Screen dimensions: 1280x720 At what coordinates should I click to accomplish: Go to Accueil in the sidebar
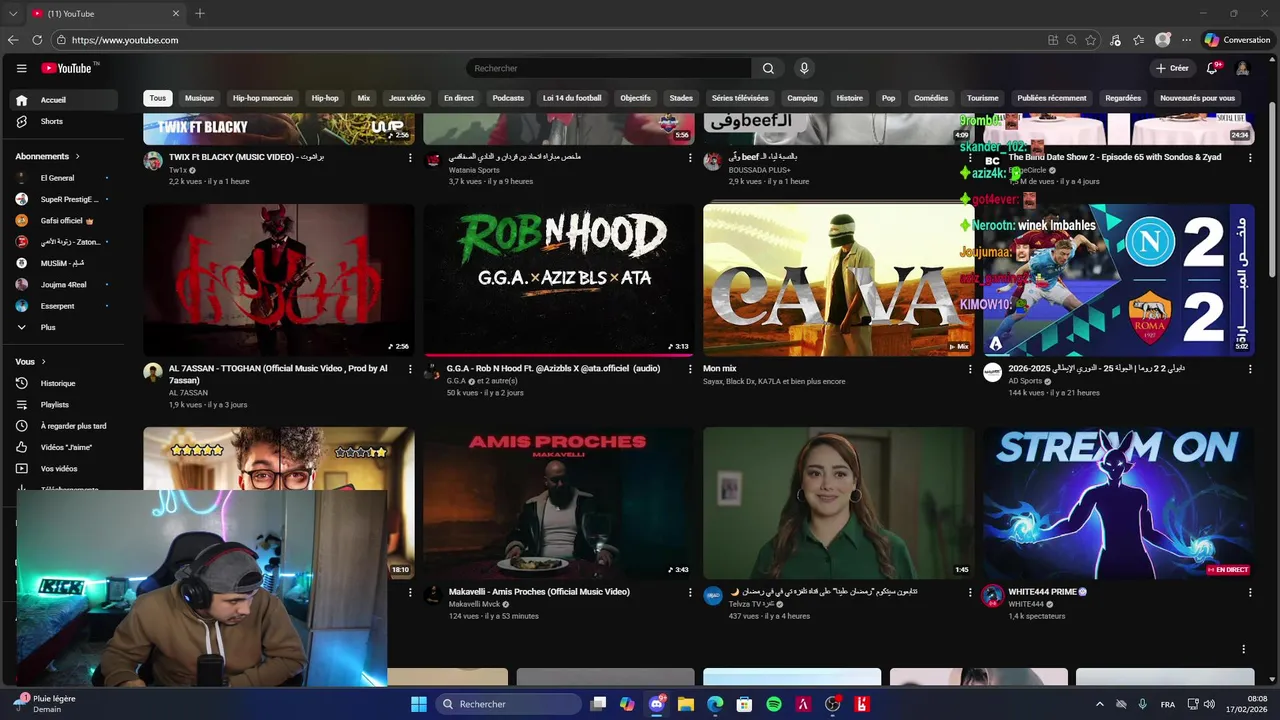tap(66, 100)
